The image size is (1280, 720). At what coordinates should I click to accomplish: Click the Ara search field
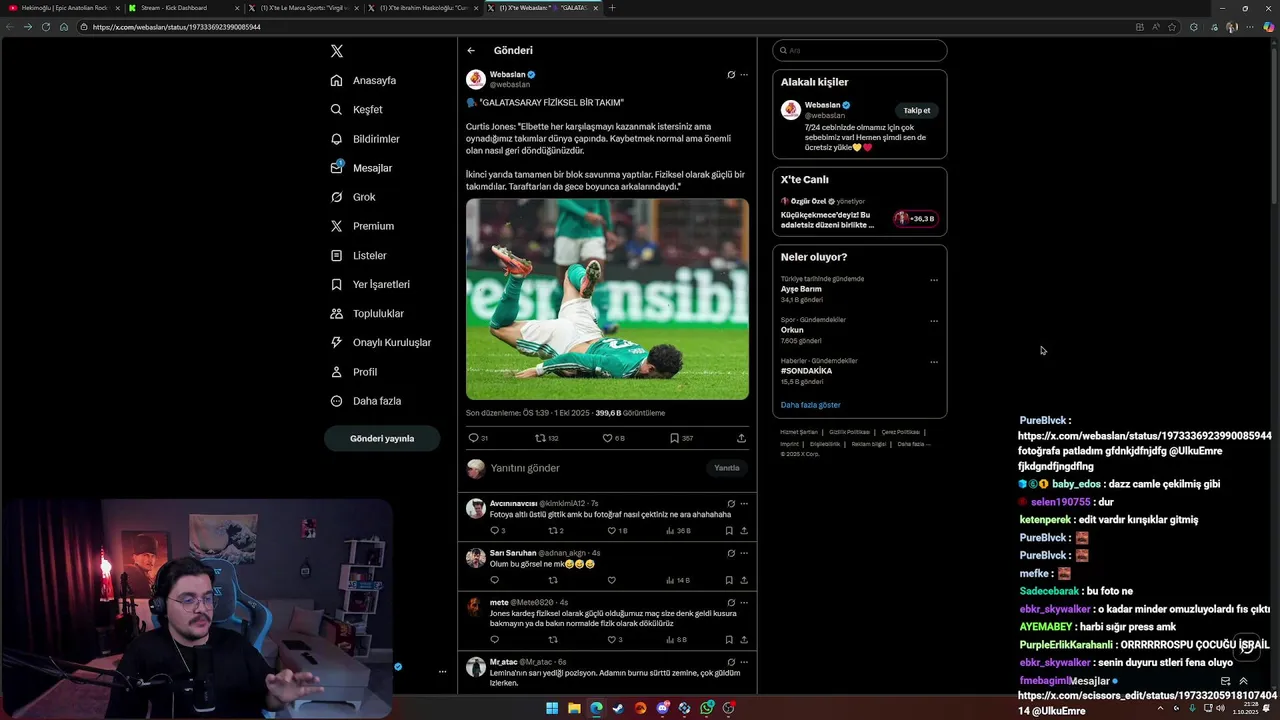[860, 50]
